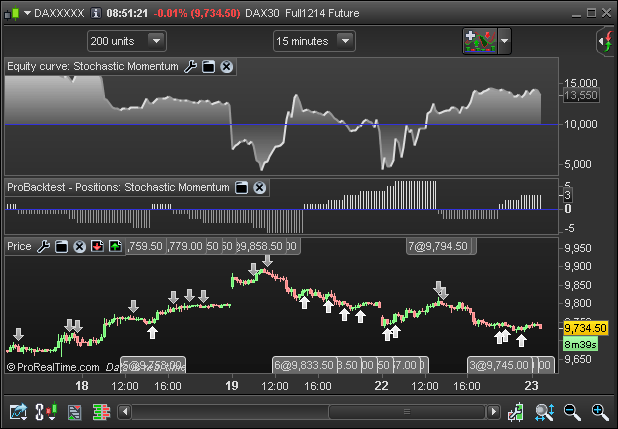618x429 pixels.
Task: Click the ProBacktest - Positions title text
Action: (x=118, y=187)
